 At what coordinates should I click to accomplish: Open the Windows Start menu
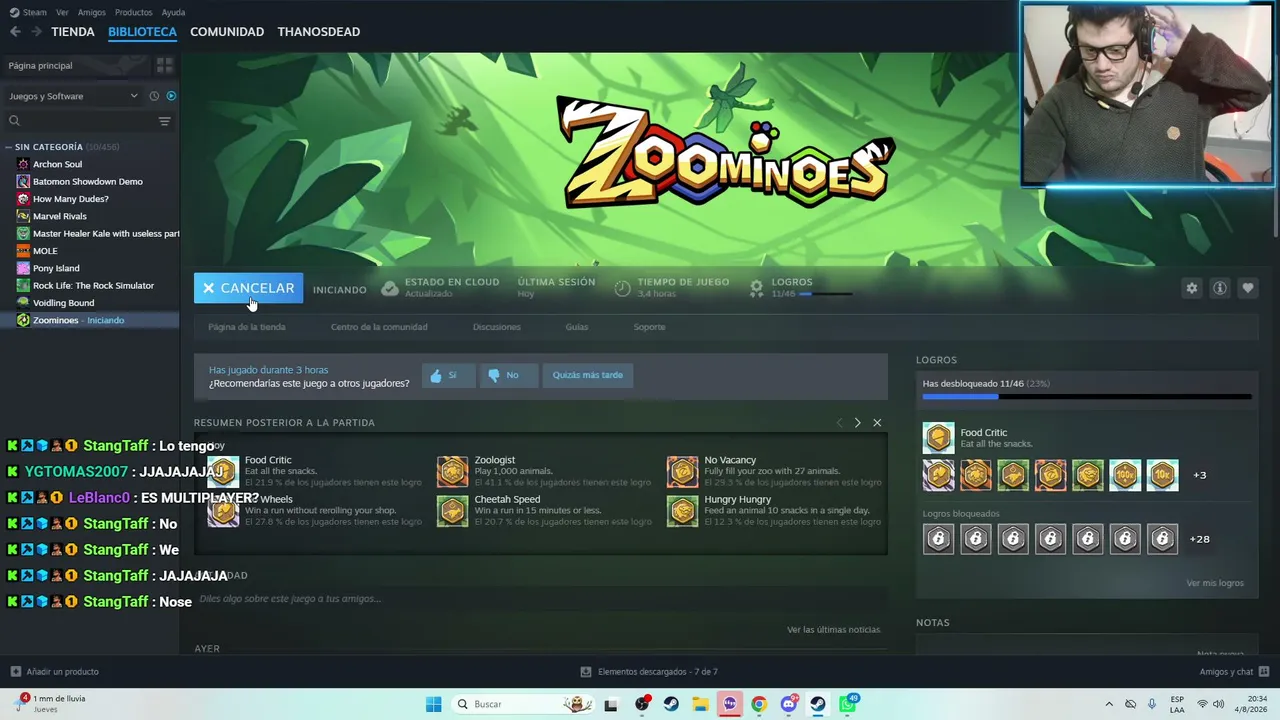click(433, 704)
